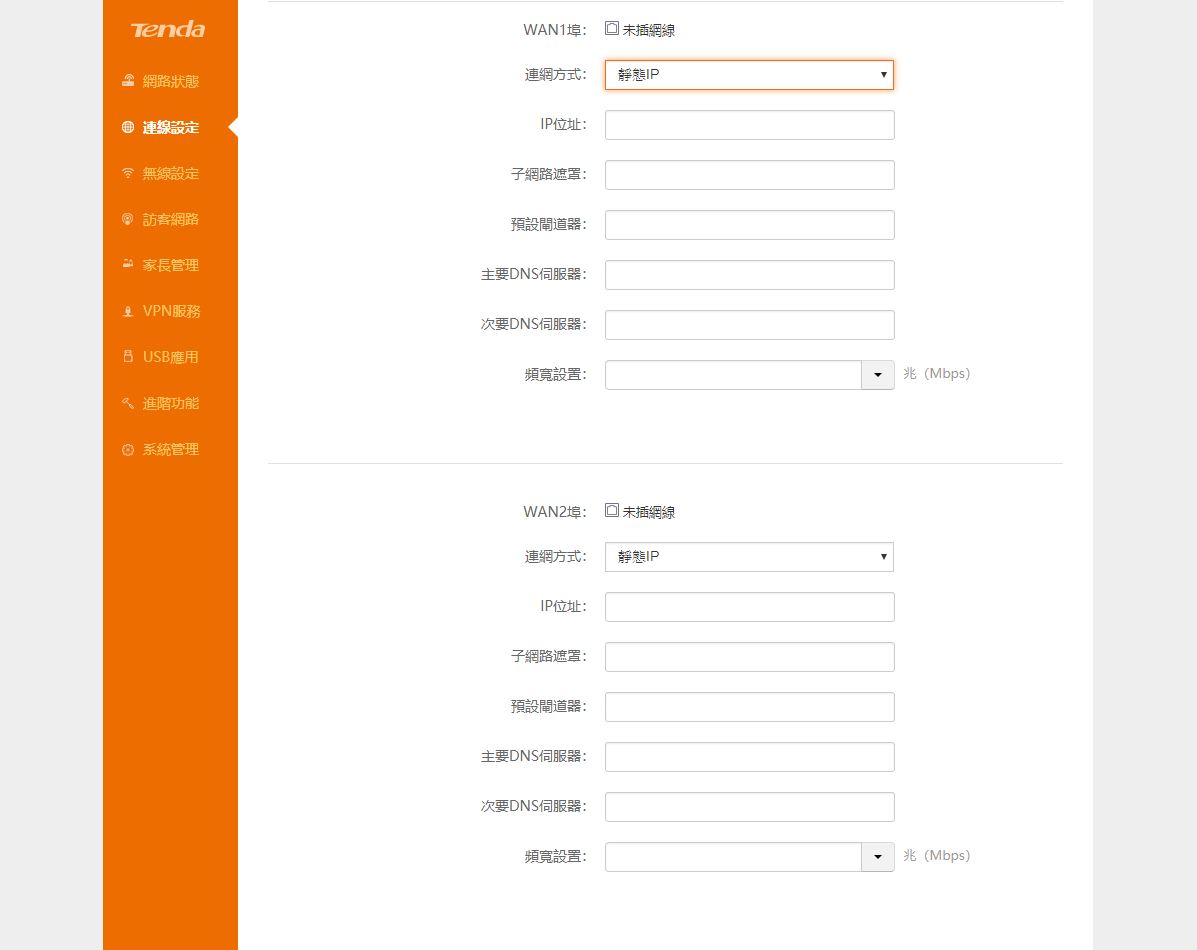Click WAN2 '兆 (Mbps)' unit text
This screenshot has width=1197, height=950.
937,855
